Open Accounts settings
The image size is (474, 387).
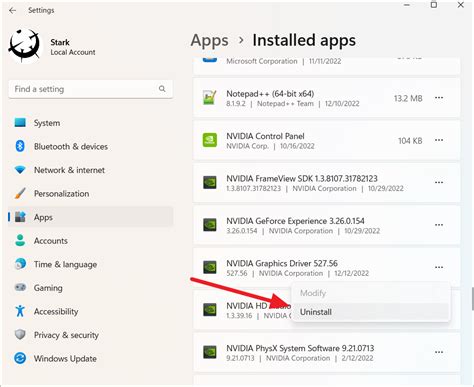coord(91,240)
